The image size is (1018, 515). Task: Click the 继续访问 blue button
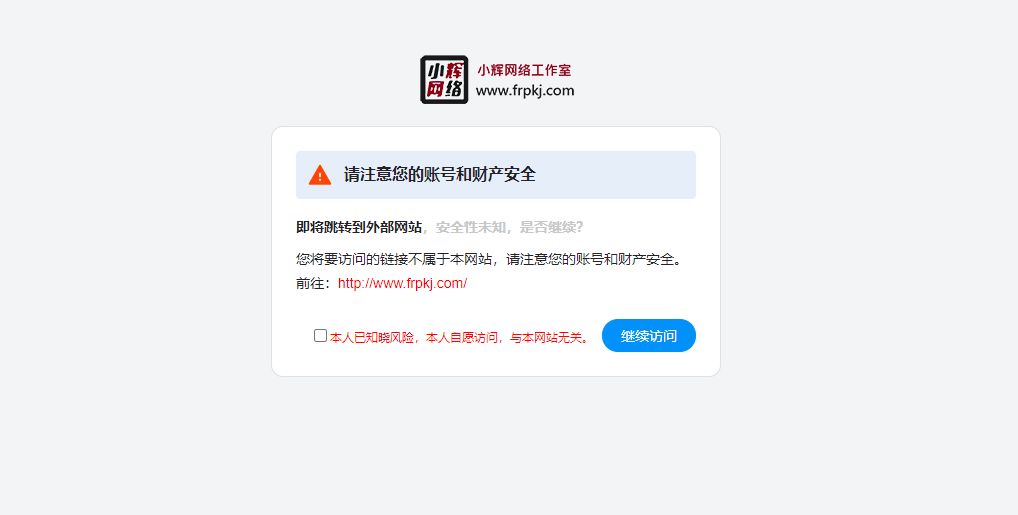coord(649,336)
